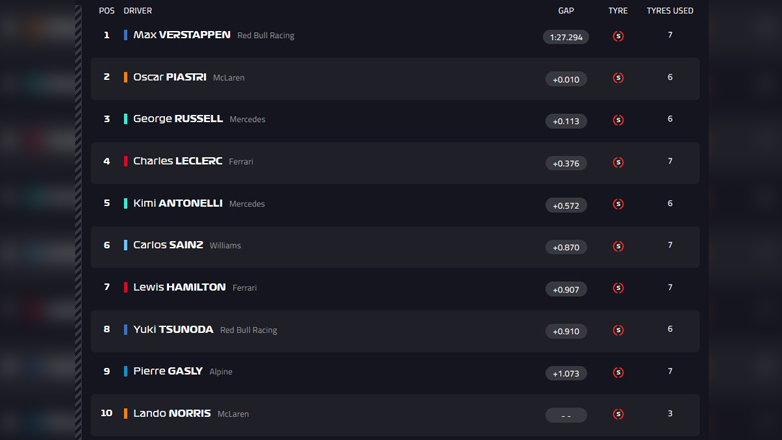Click Gasly's +1.073 gap badge

coord(566,373)
